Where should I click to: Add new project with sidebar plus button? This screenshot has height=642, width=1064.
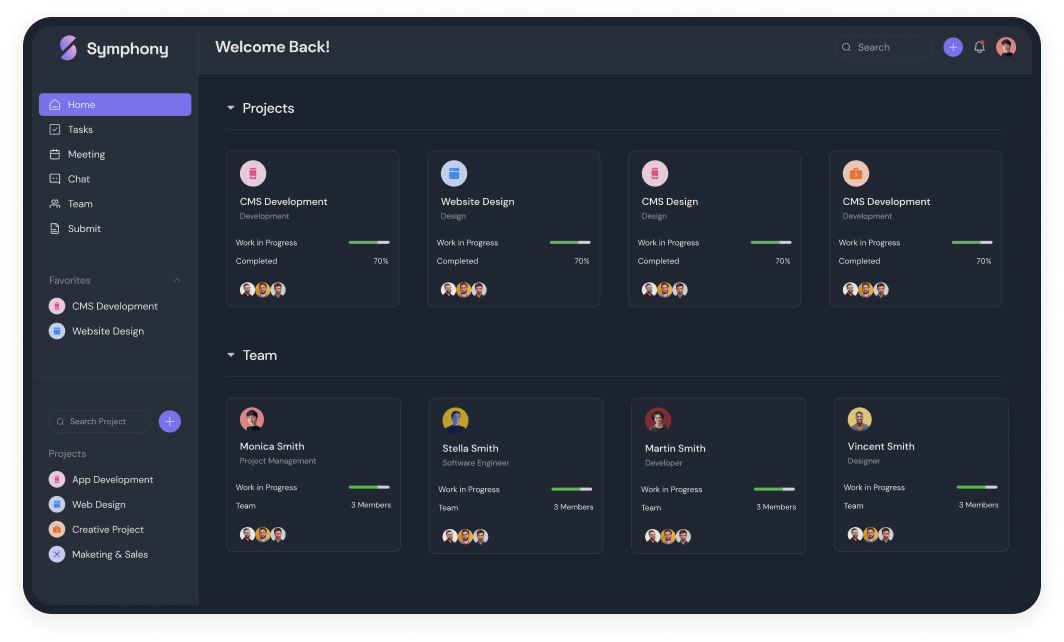pos(170,421)
